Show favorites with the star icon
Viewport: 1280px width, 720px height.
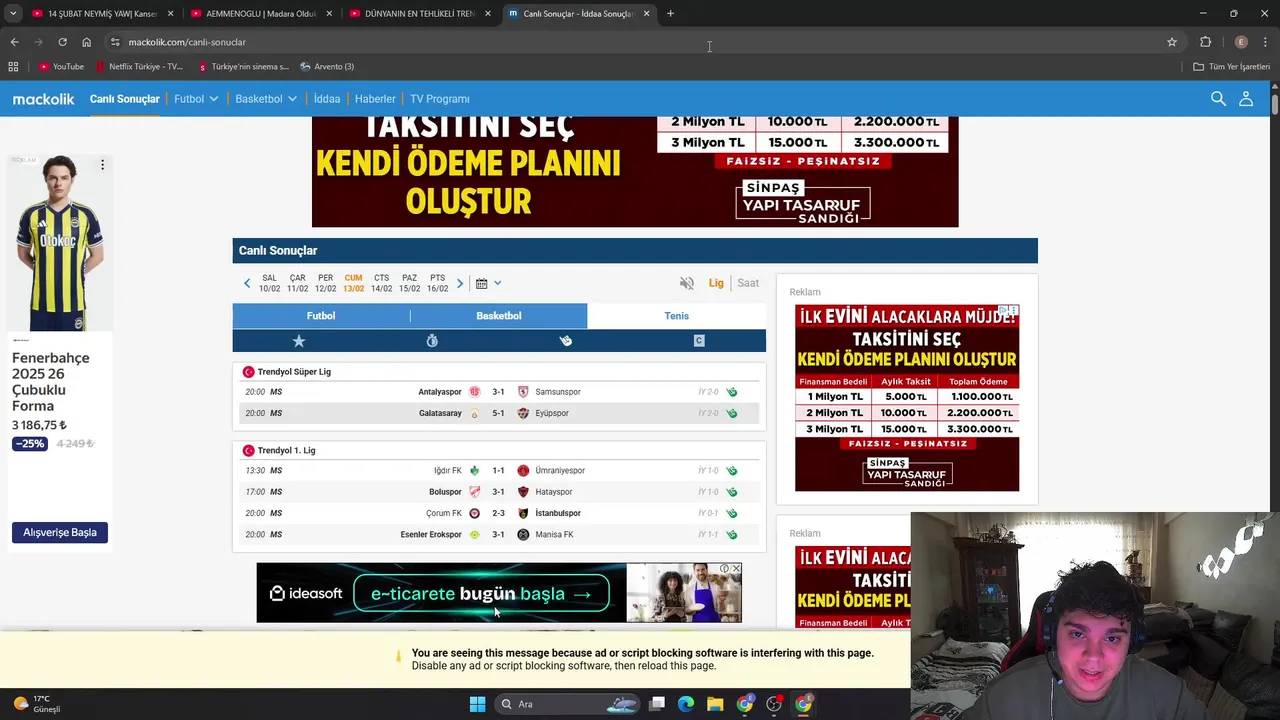(298, 341)
